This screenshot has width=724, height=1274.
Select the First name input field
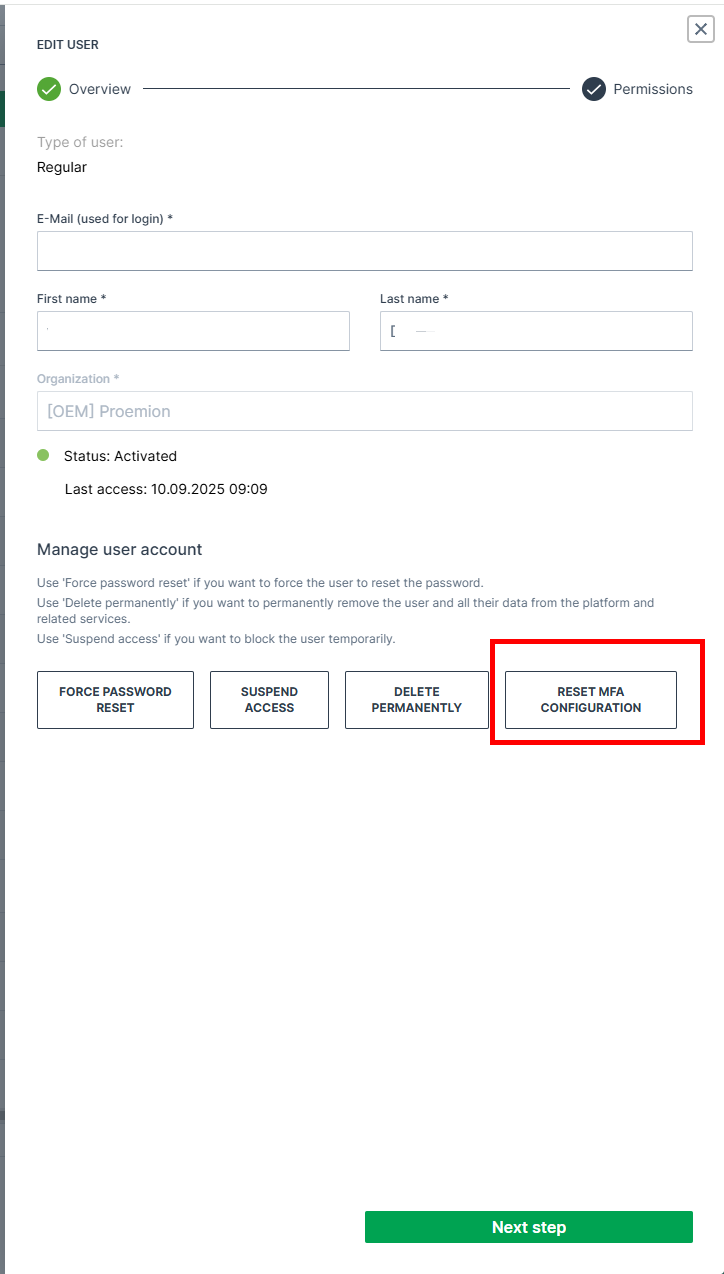193,330
